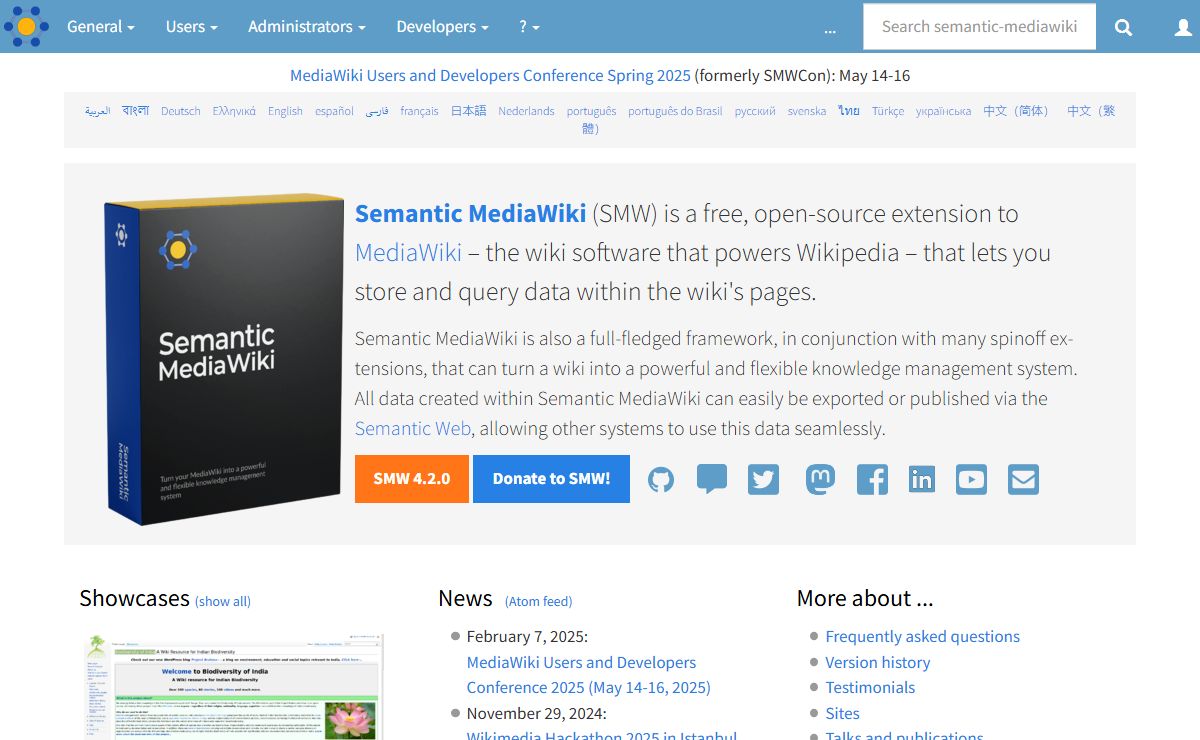Expand the Administrators dropdown menu

coord(307,27)
